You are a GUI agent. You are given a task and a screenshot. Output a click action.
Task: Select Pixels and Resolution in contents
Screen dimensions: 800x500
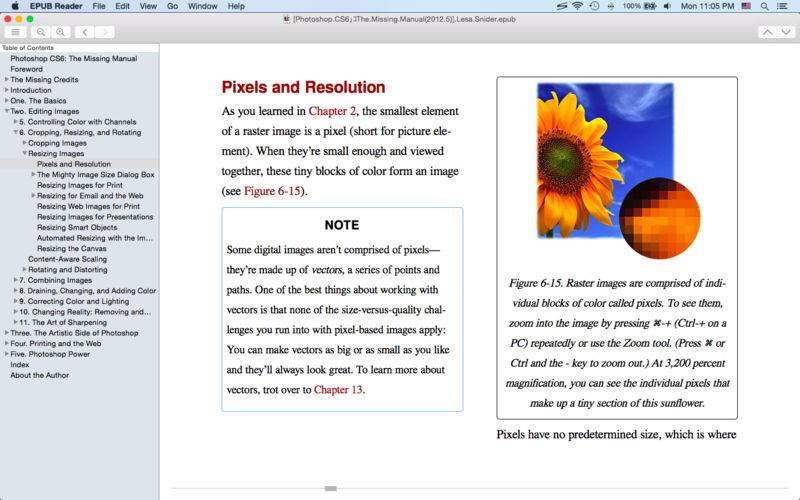click(x=74, y=164)
